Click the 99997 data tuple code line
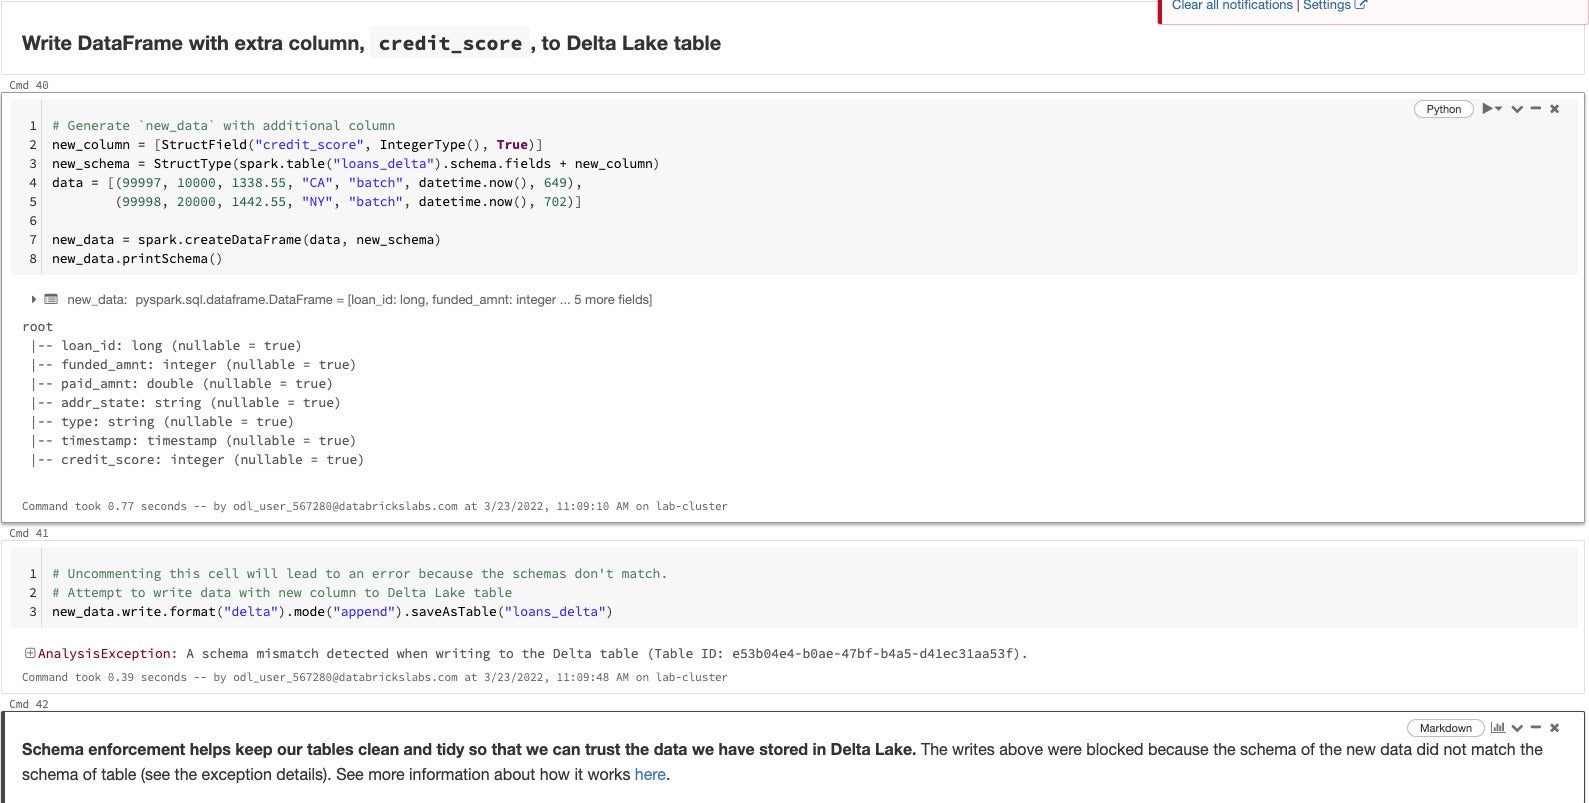Image resolution: width=1589 pixels, height=803 pixels. pyautogui.click(x=317, y=183)
